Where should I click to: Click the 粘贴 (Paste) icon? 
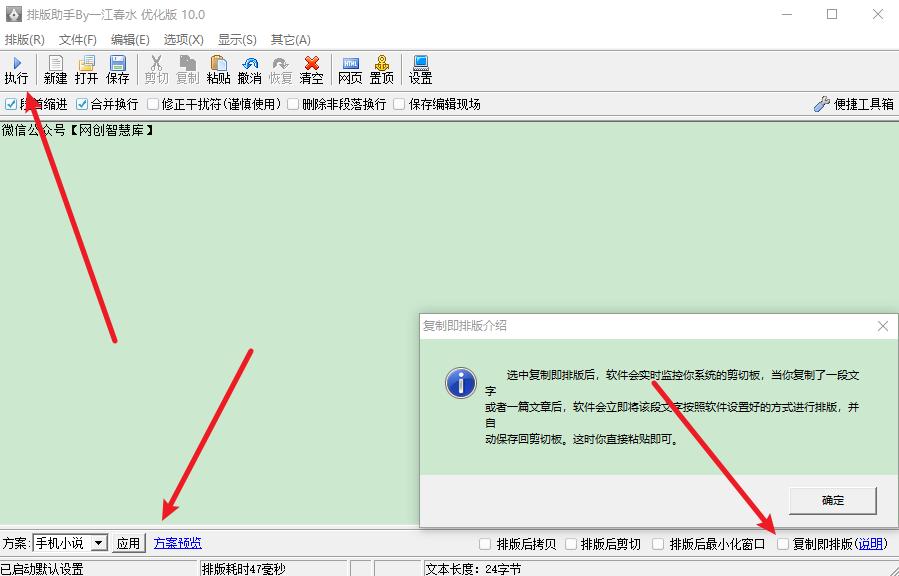pos(218,68)
